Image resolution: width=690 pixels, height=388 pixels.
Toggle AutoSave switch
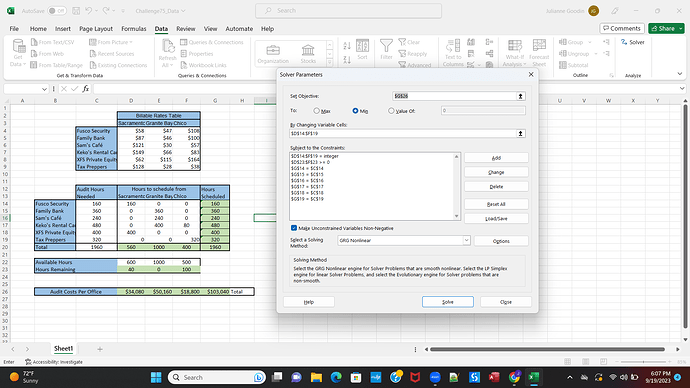pyautogui.click(x=57, y=11)
